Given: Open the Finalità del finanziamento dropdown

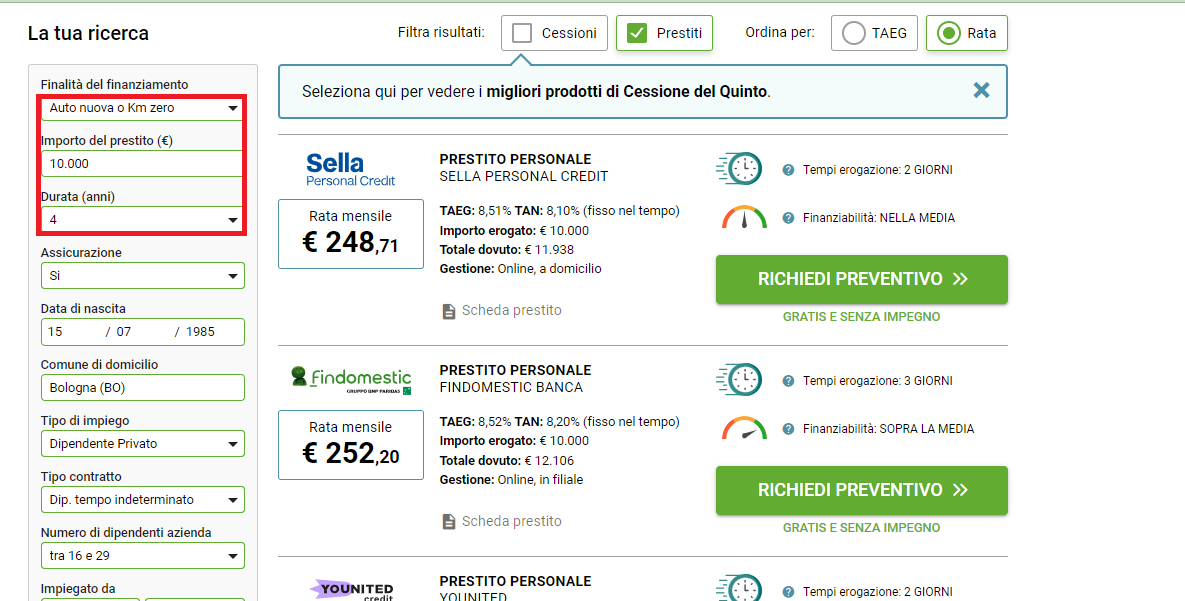Looking at the screenshot, I should tap(143, 108).
